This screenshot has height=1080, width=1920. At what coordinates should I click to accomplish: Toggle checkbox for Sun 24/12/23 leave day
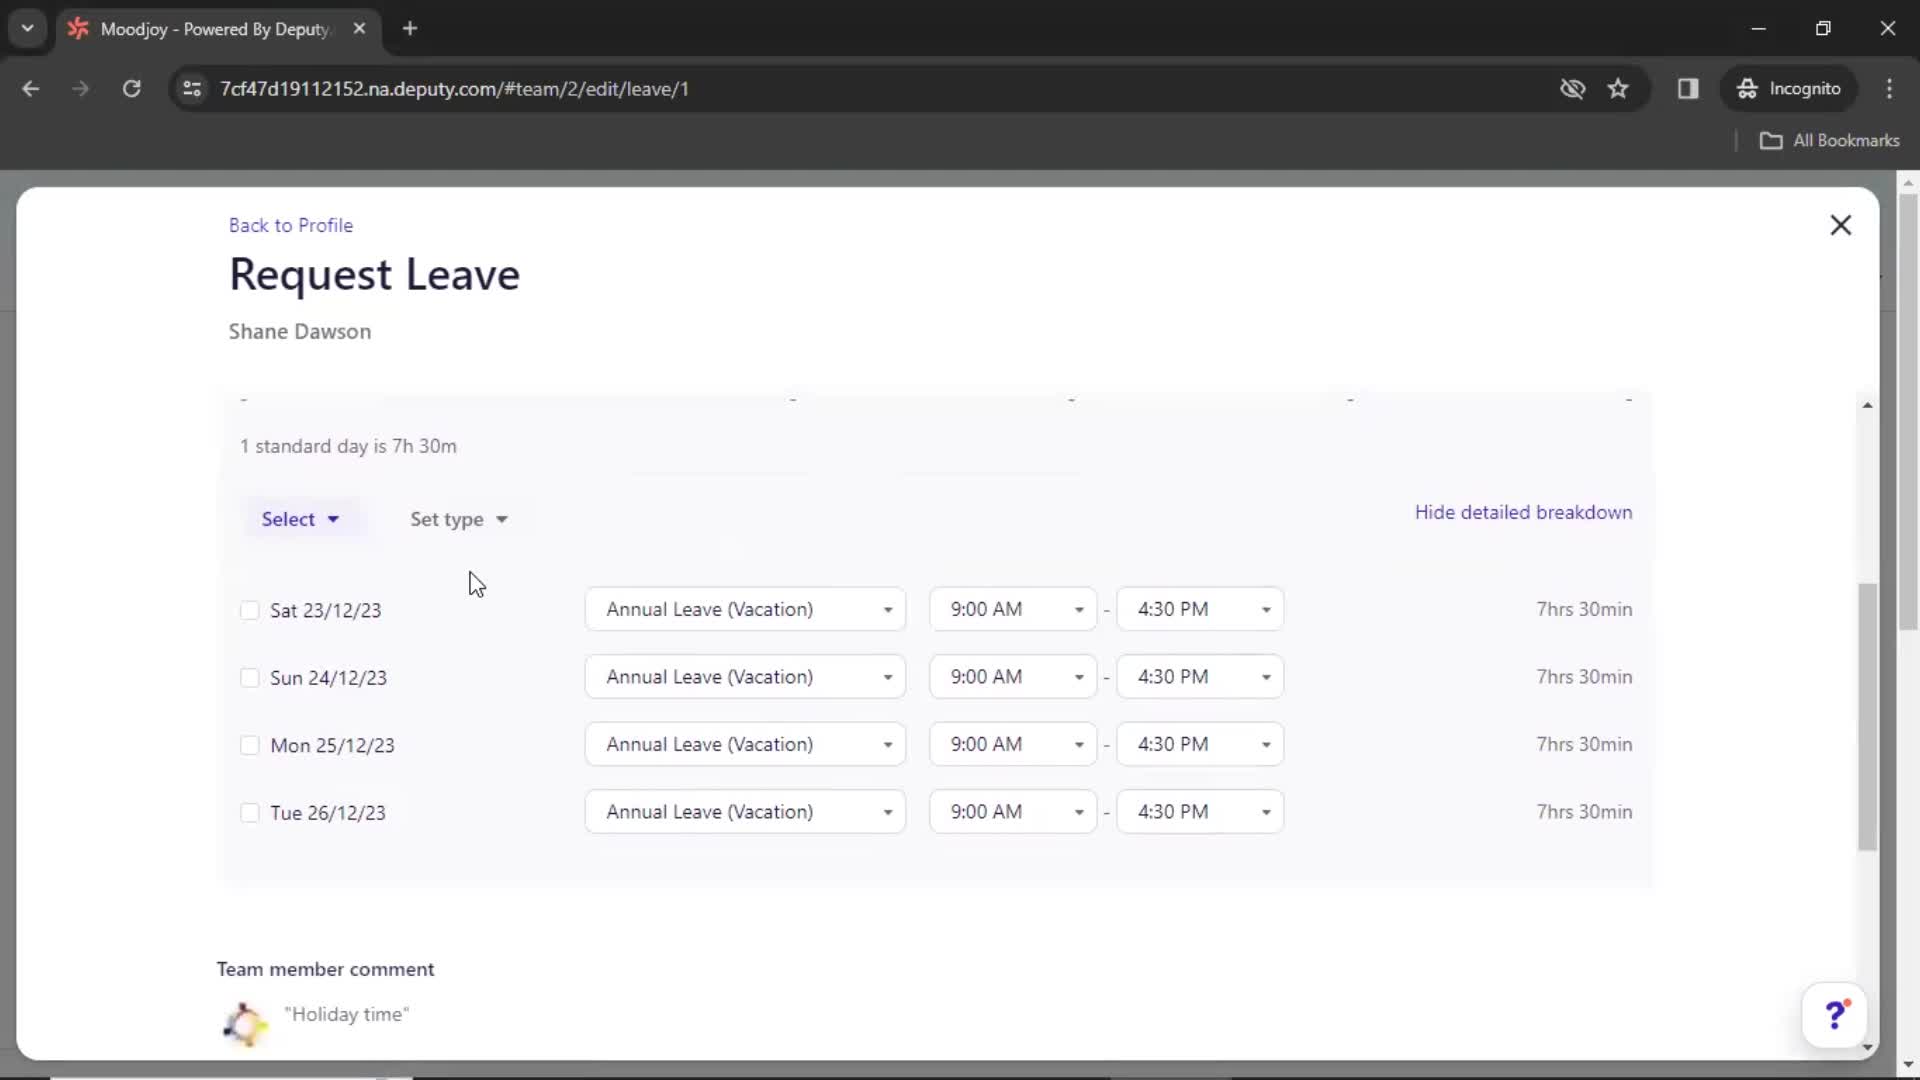(x=249, y=676)
